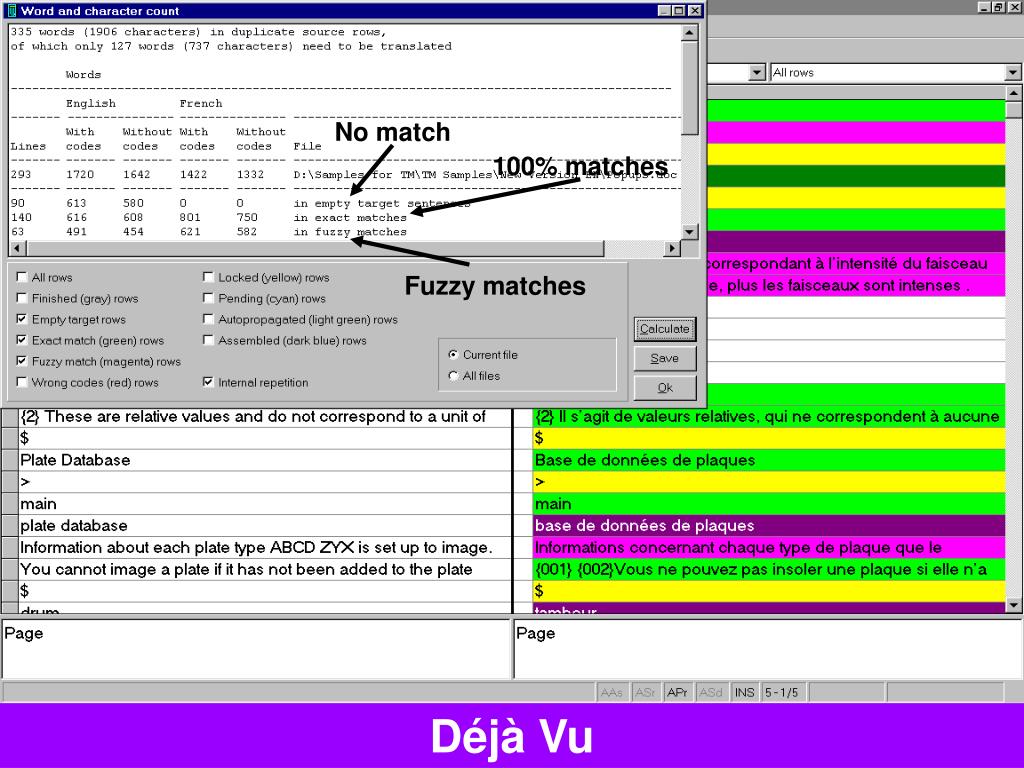Click the INS indicator in the status bar
Screen dimensions: 1024x768
click(744, 692)
